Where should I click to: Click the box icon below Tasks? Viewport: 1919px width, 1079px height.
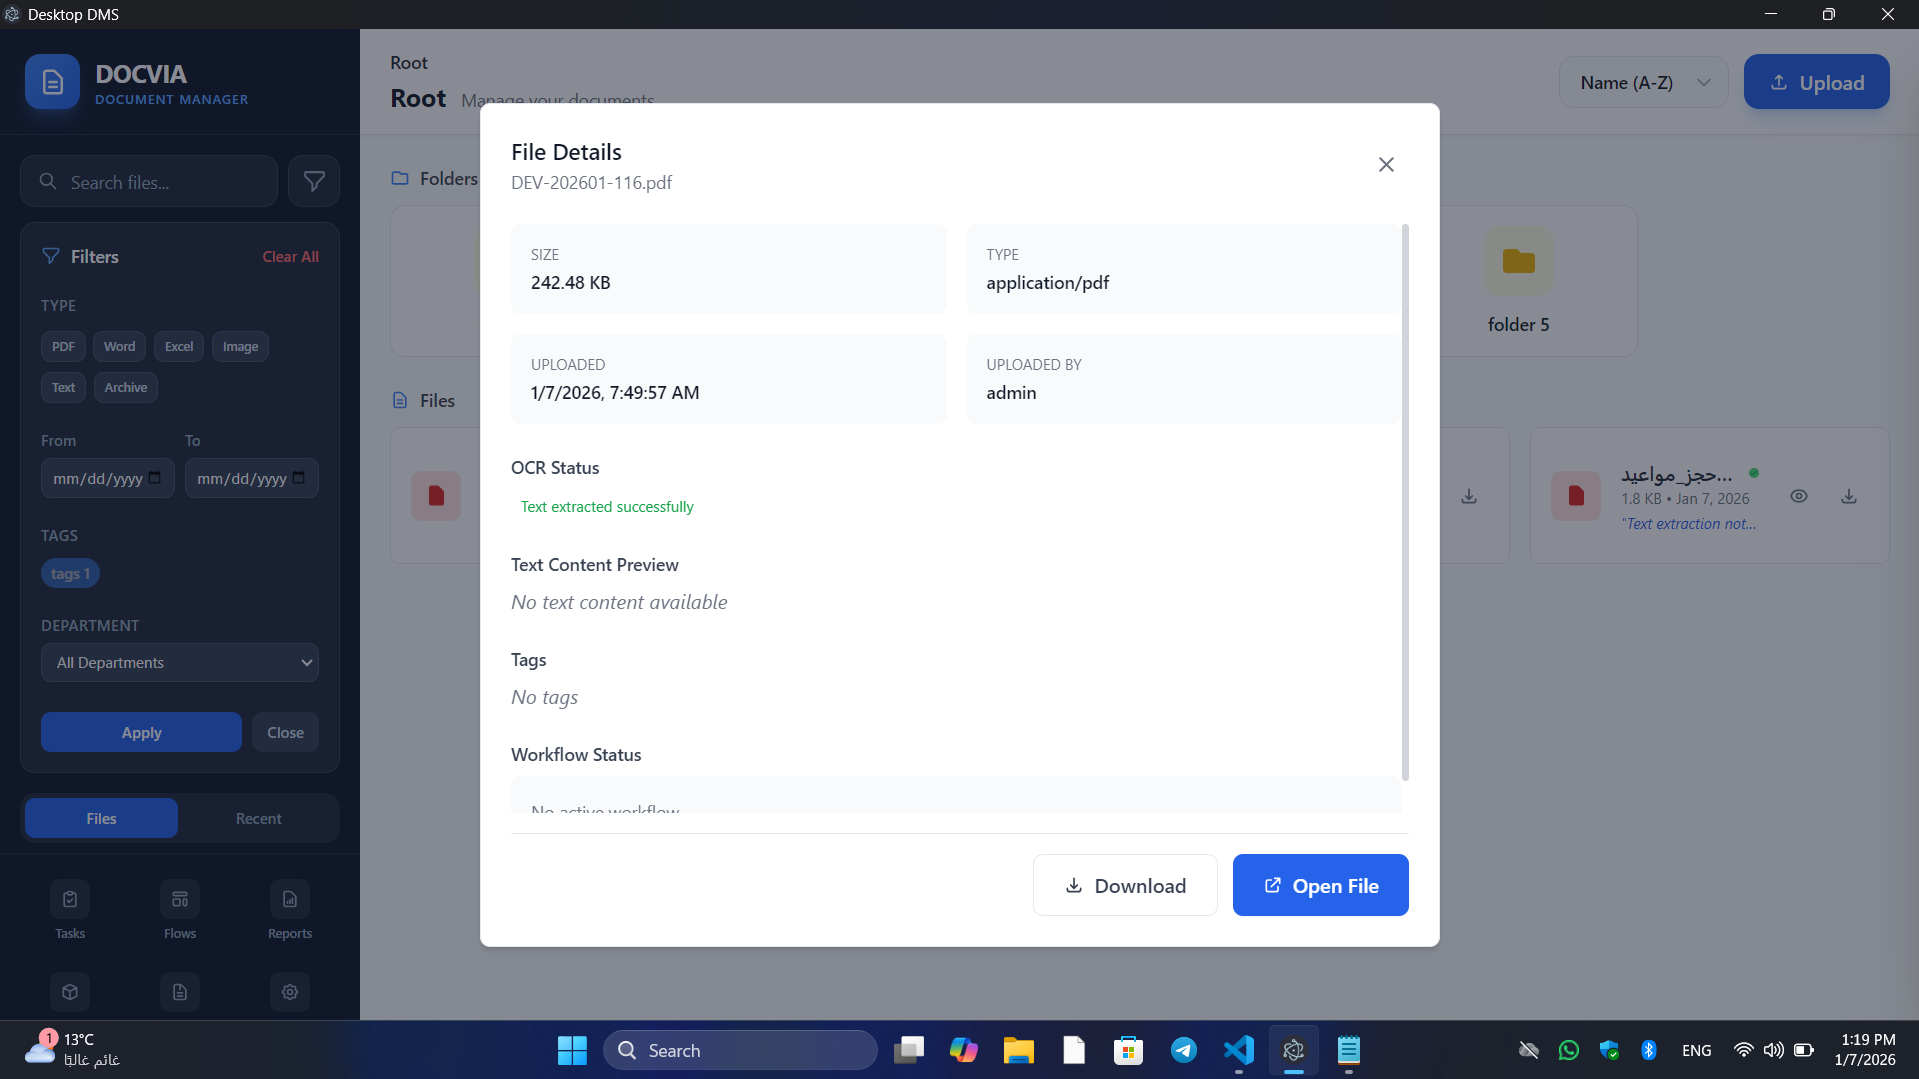[70, 992]
